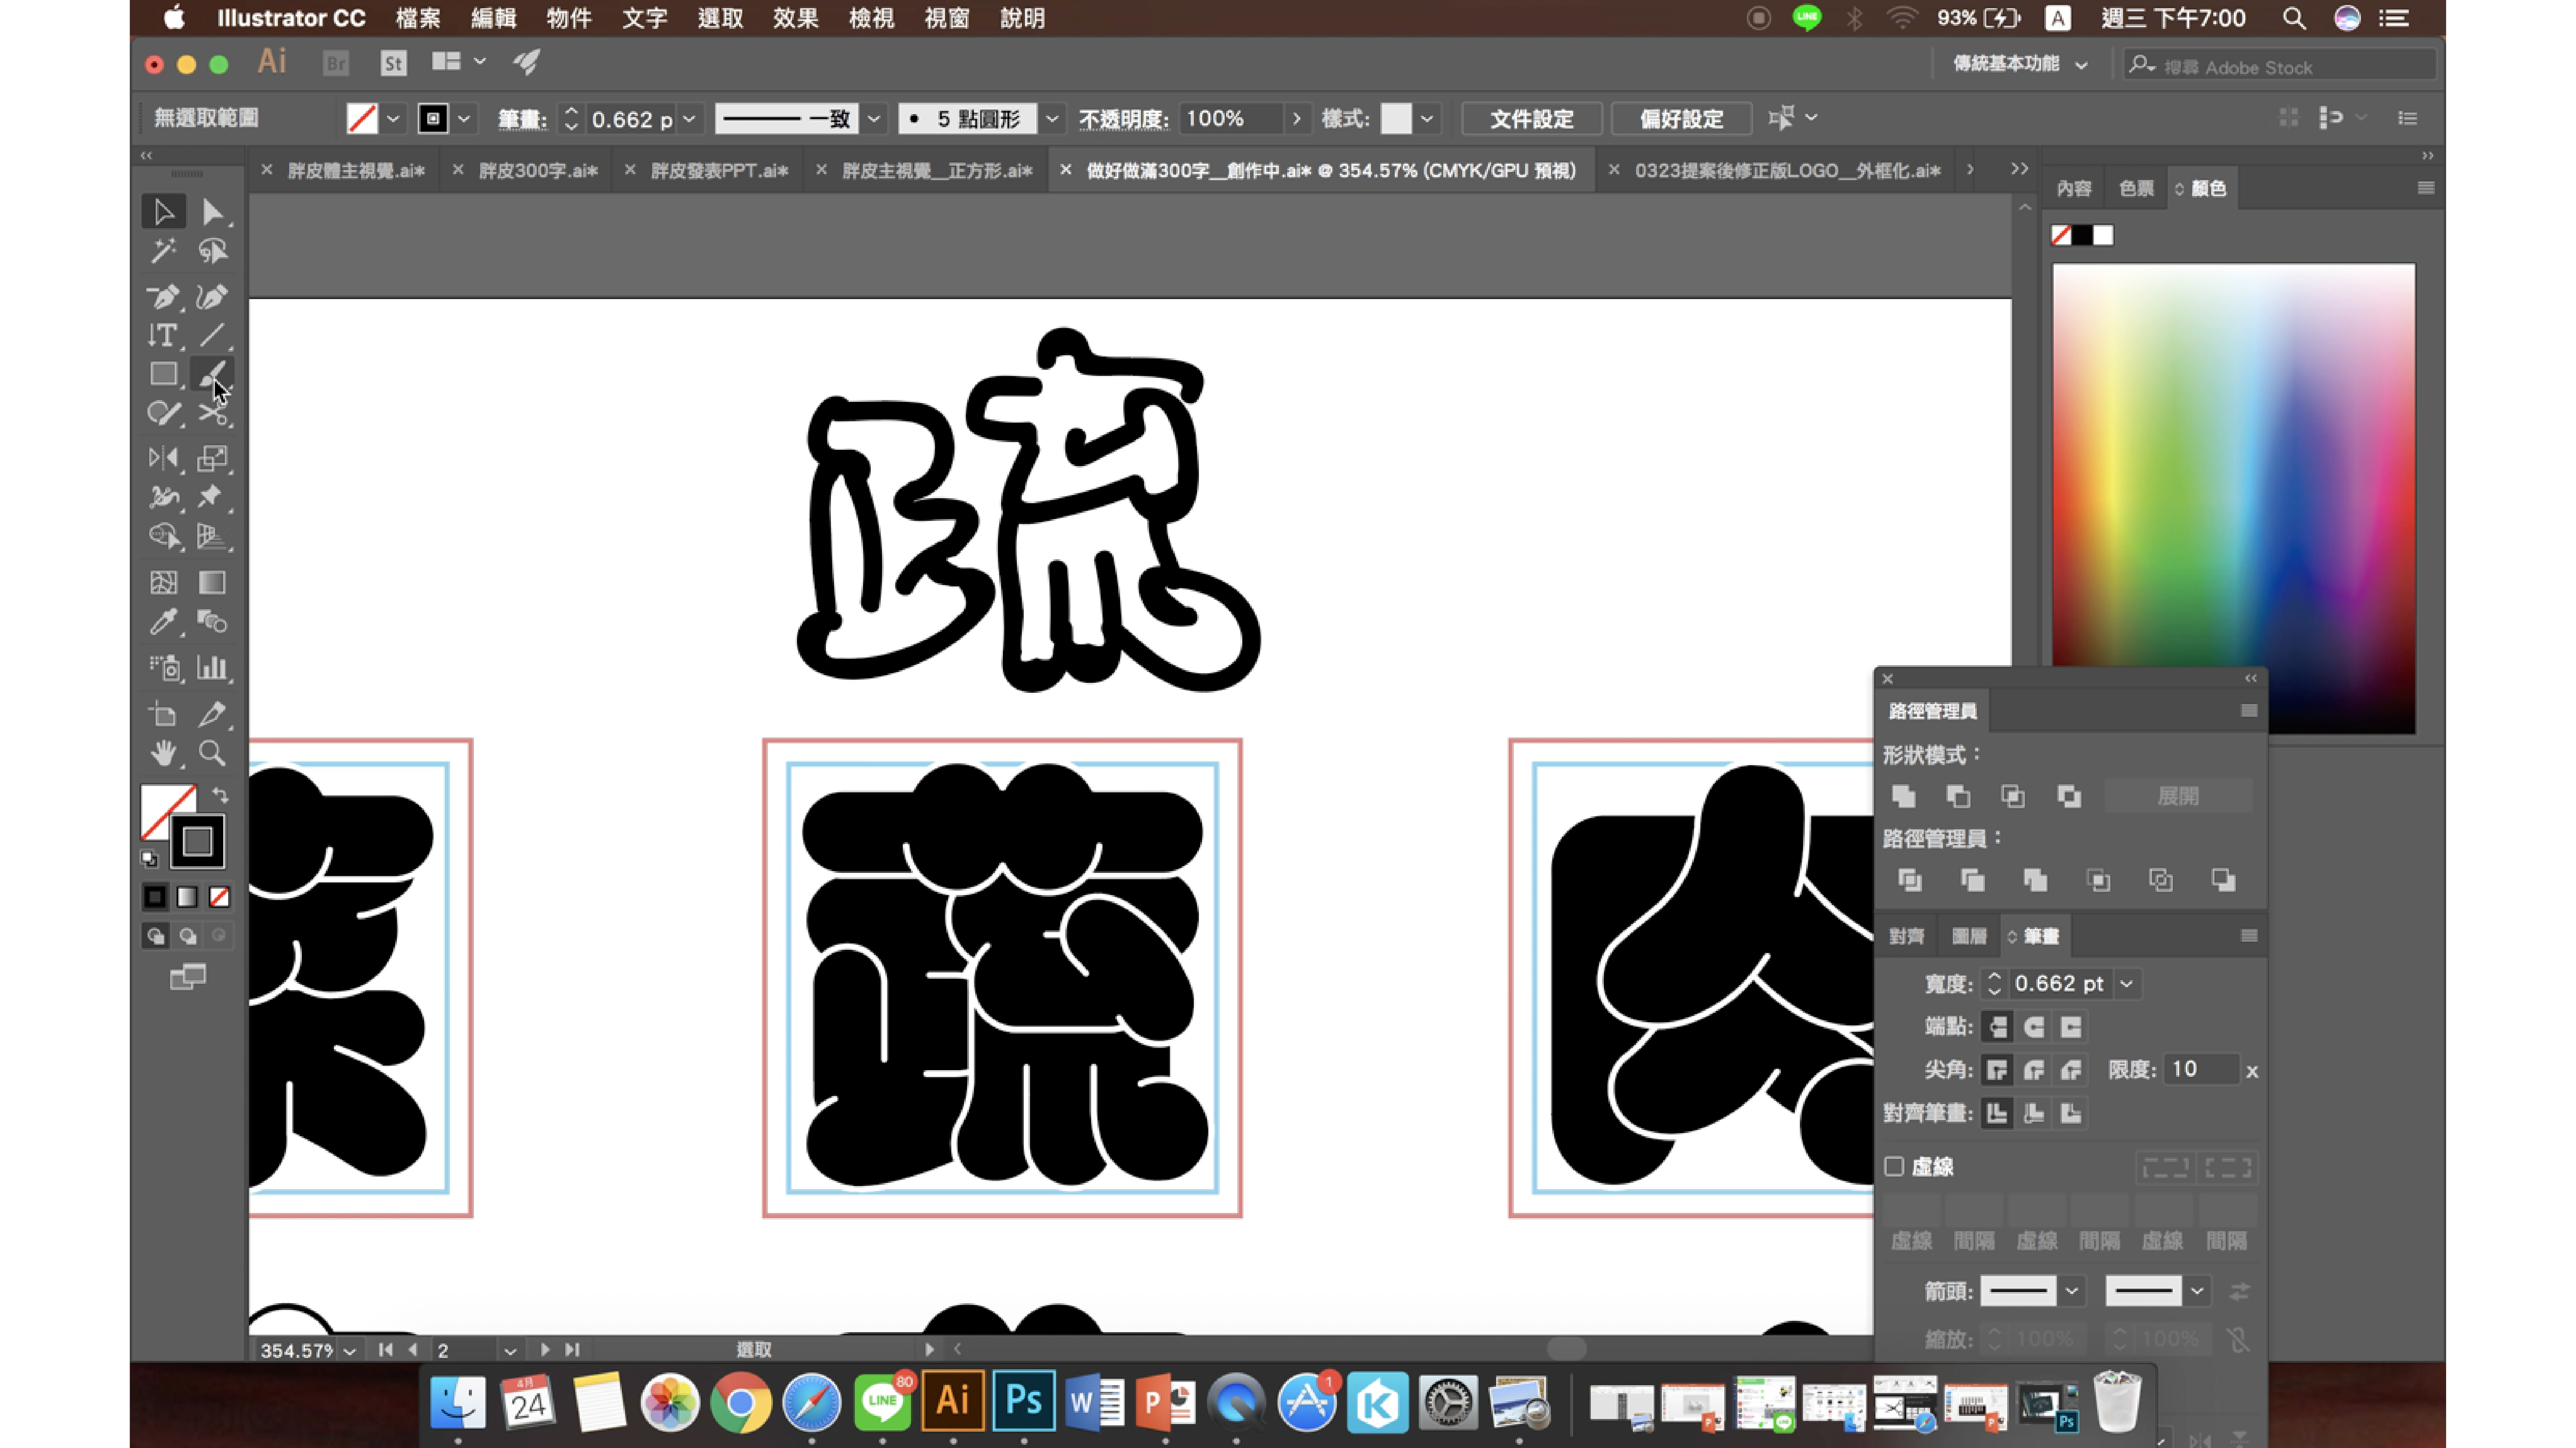
Task: Click the Adobe Stock search field
Action: [2280, 66]
